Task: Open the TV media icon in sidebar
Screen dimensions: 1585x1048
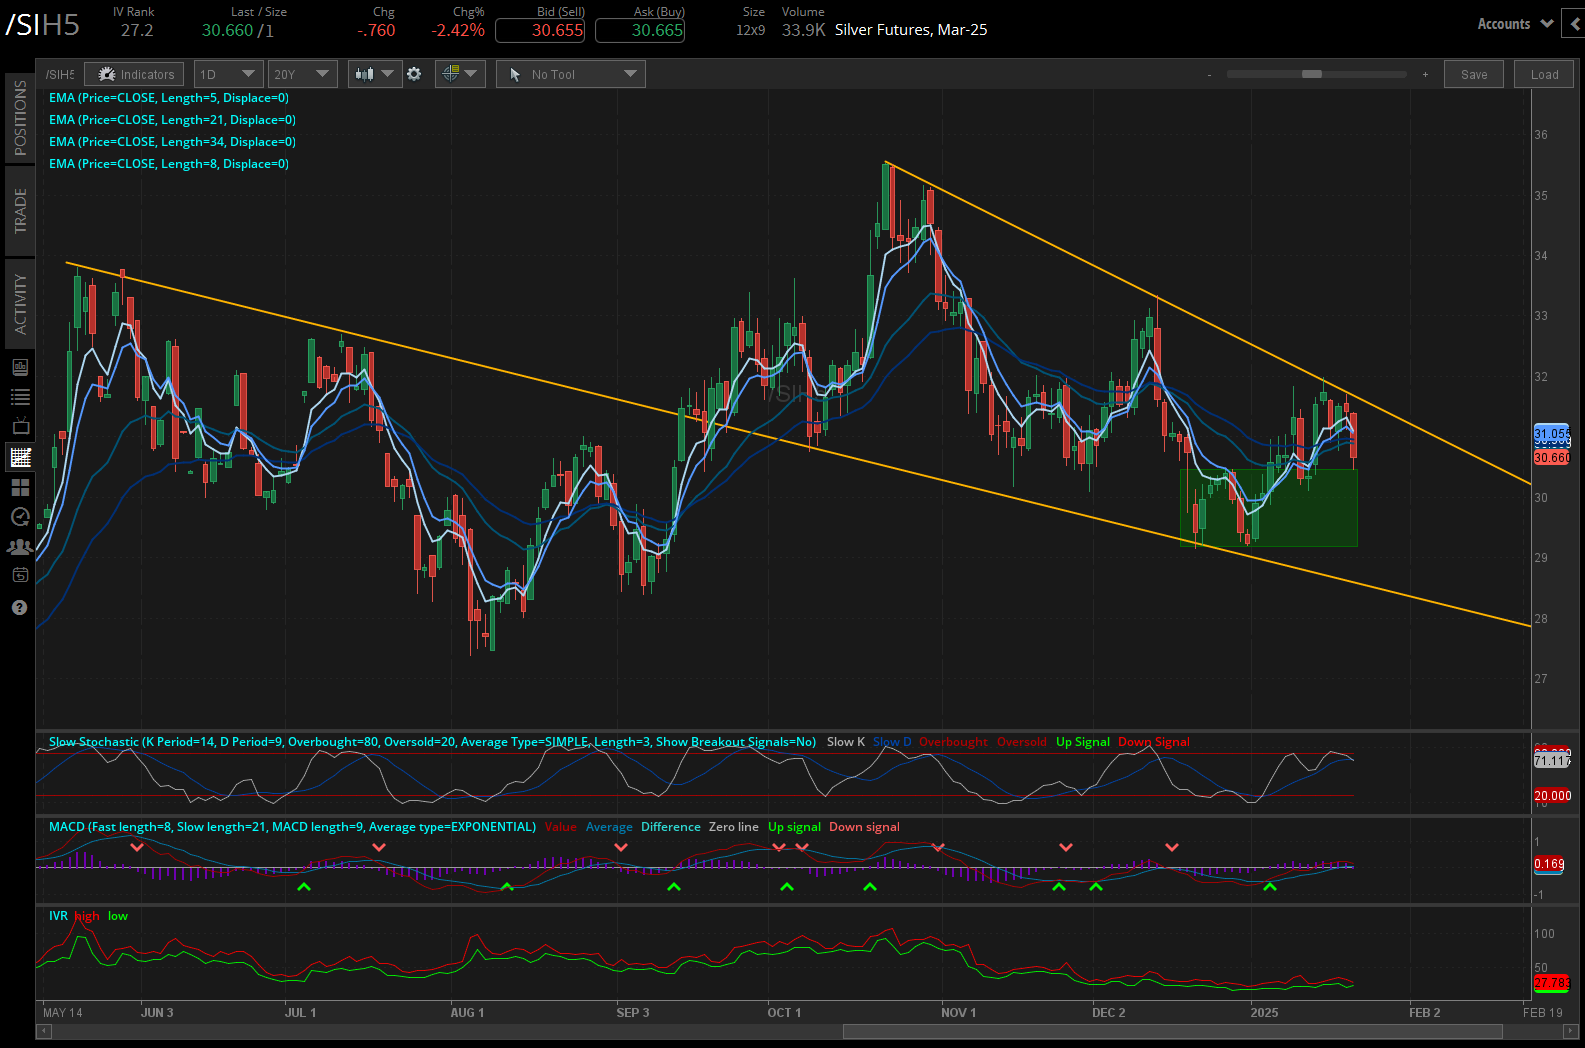Action: tap(20, 427)
